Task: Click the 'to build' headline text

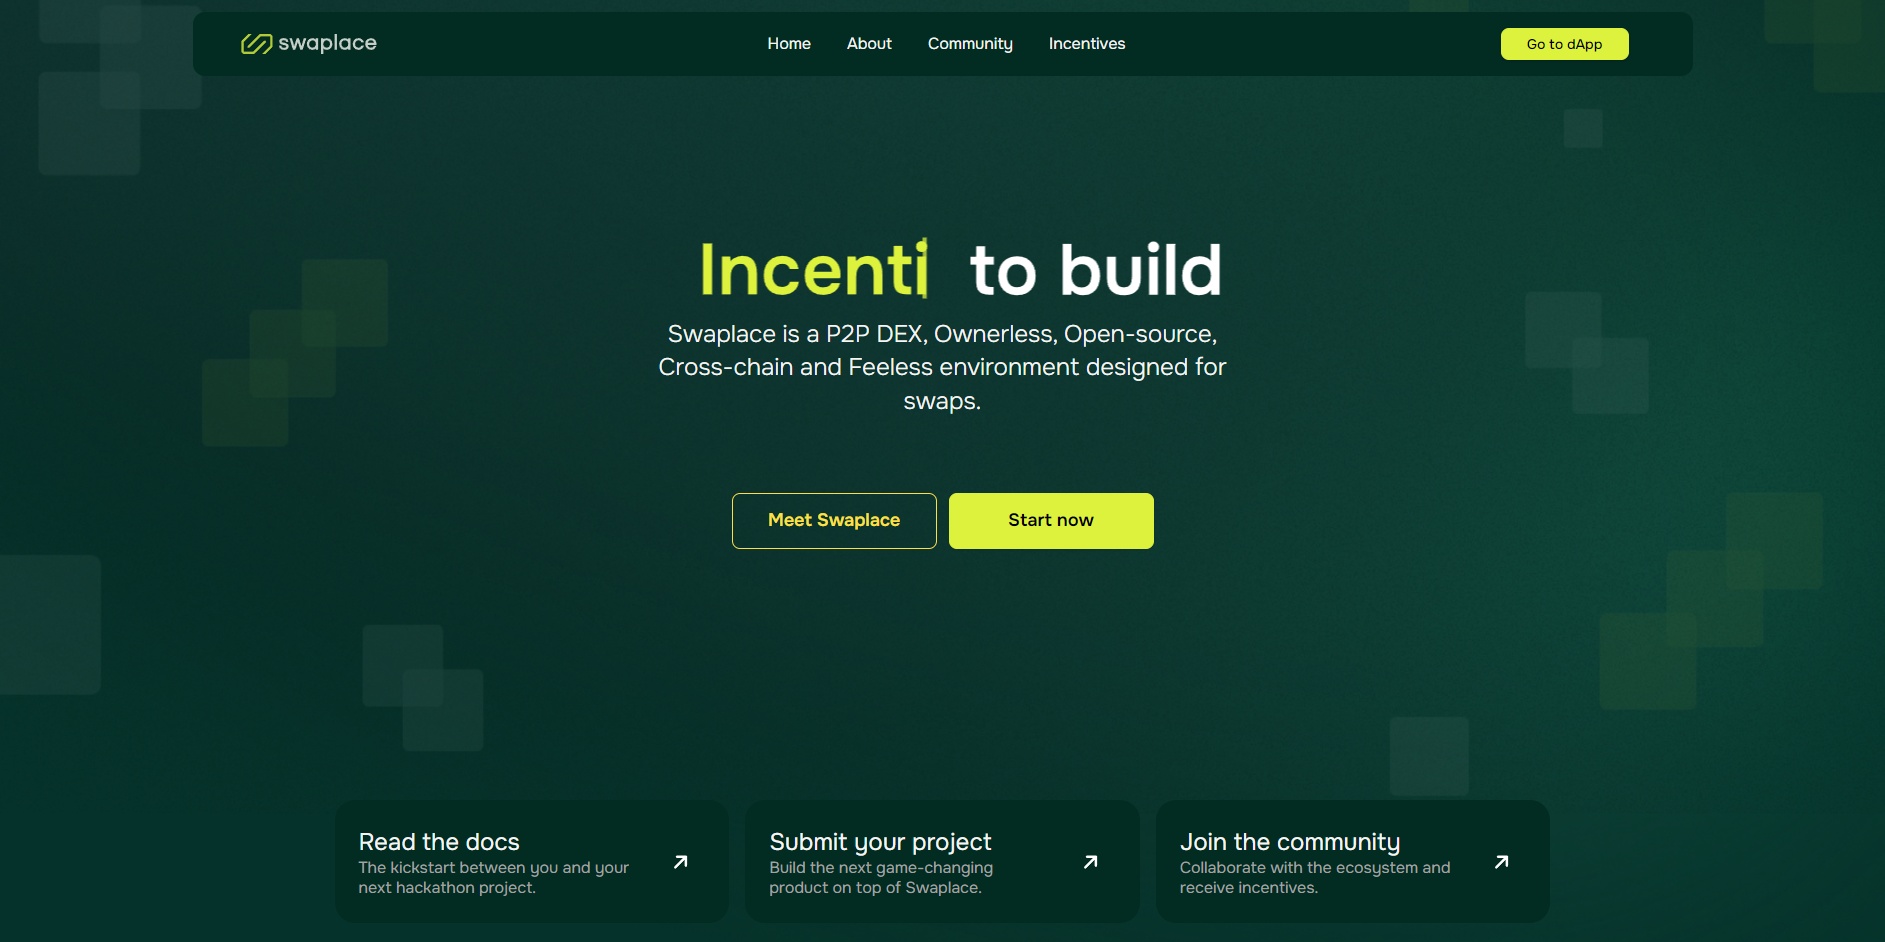Action: (x=1095, y=270)
